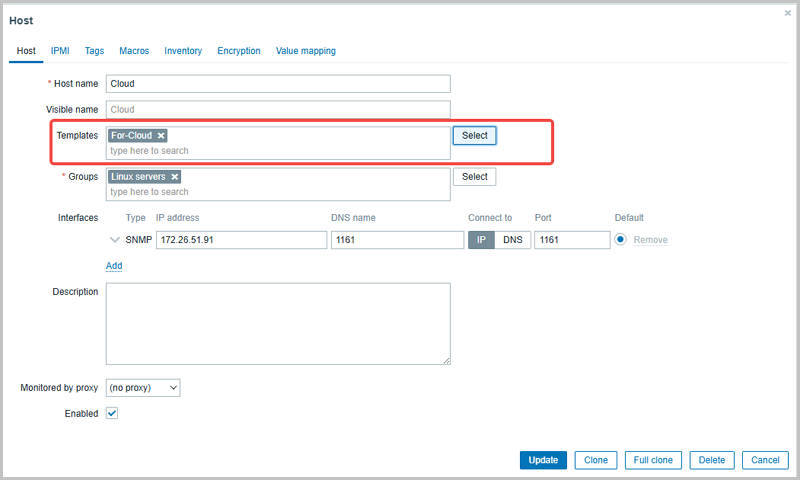Remove the Linux servers group tag
The width and height of the screenshot is (800, 480).
pos(174,177)
